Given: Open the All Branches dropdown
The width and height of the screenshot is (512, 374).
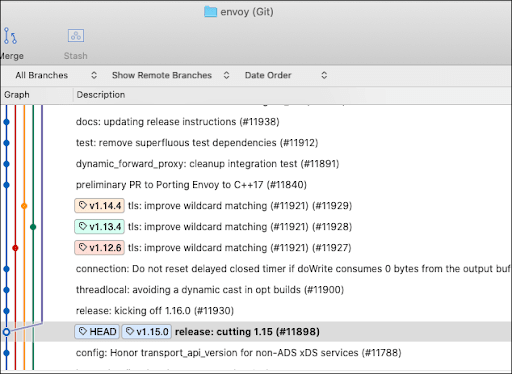Looking at the screenshot, I should (56, 75).
